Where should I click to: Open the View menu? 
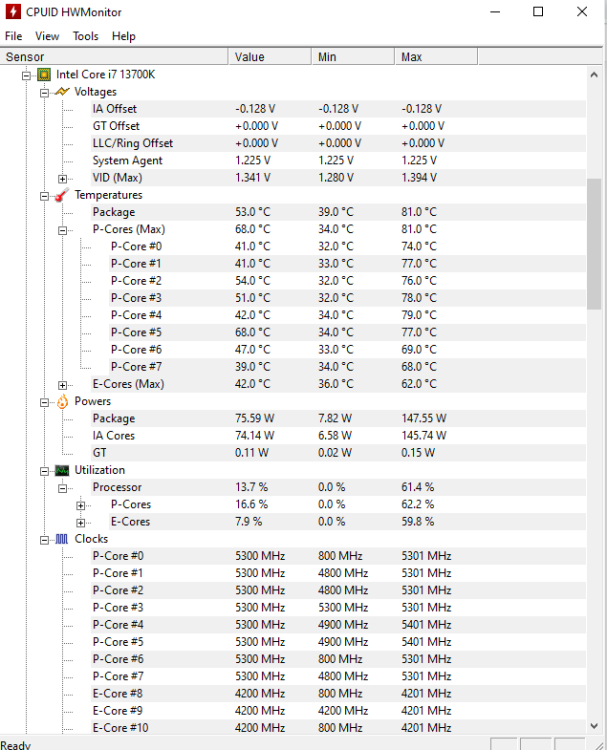point(47,36)
